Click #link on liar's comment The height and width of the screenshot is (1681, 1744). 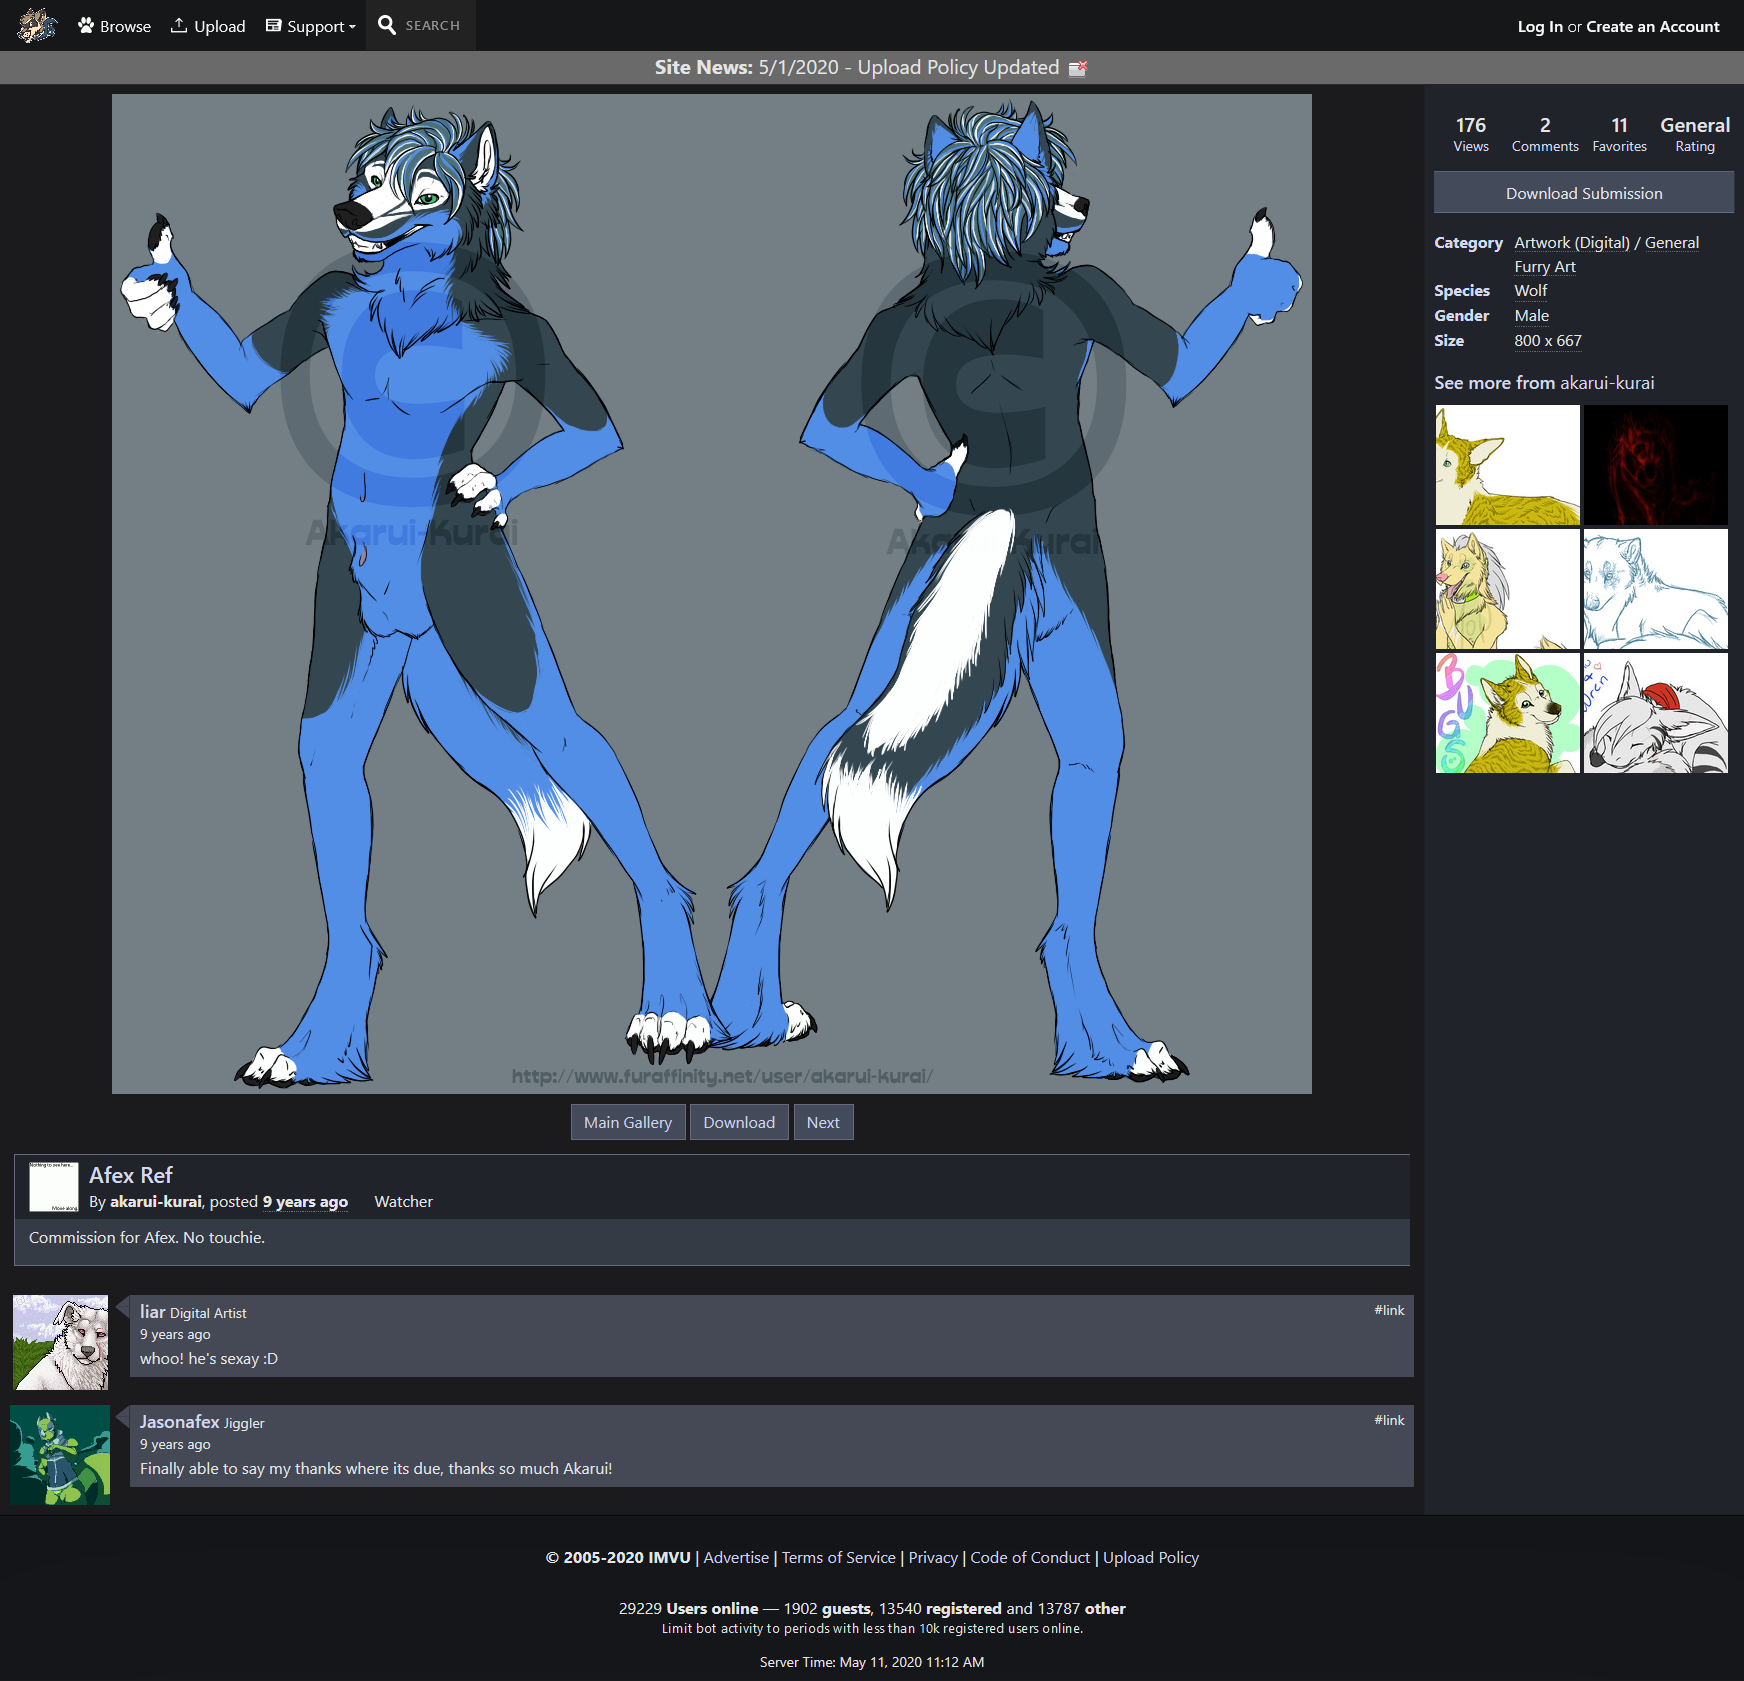coord(1389,1310)
